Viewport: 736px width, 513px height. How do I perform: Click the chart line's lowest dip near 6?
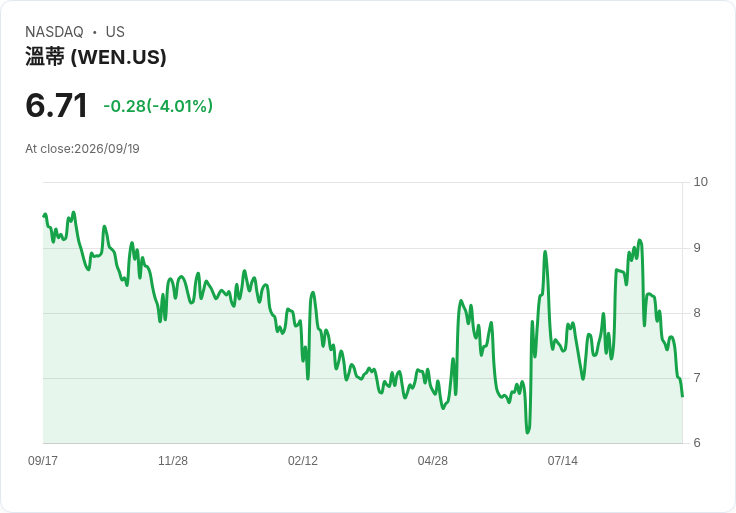pos(528,432)
